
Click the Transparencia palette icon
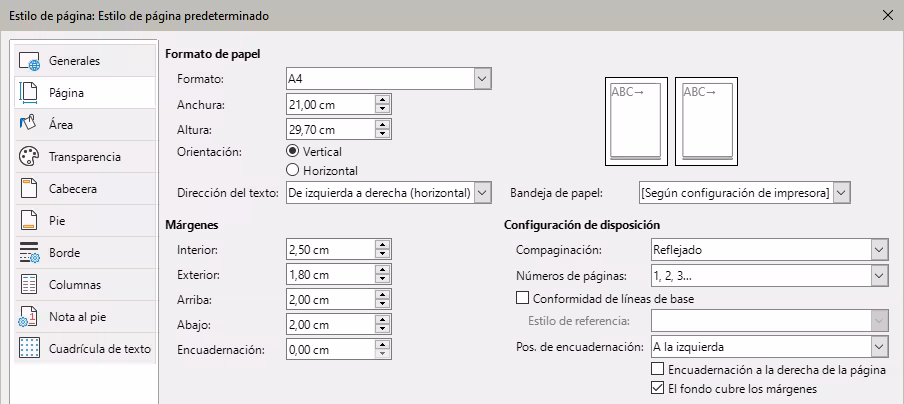click(x=28, y=157)
